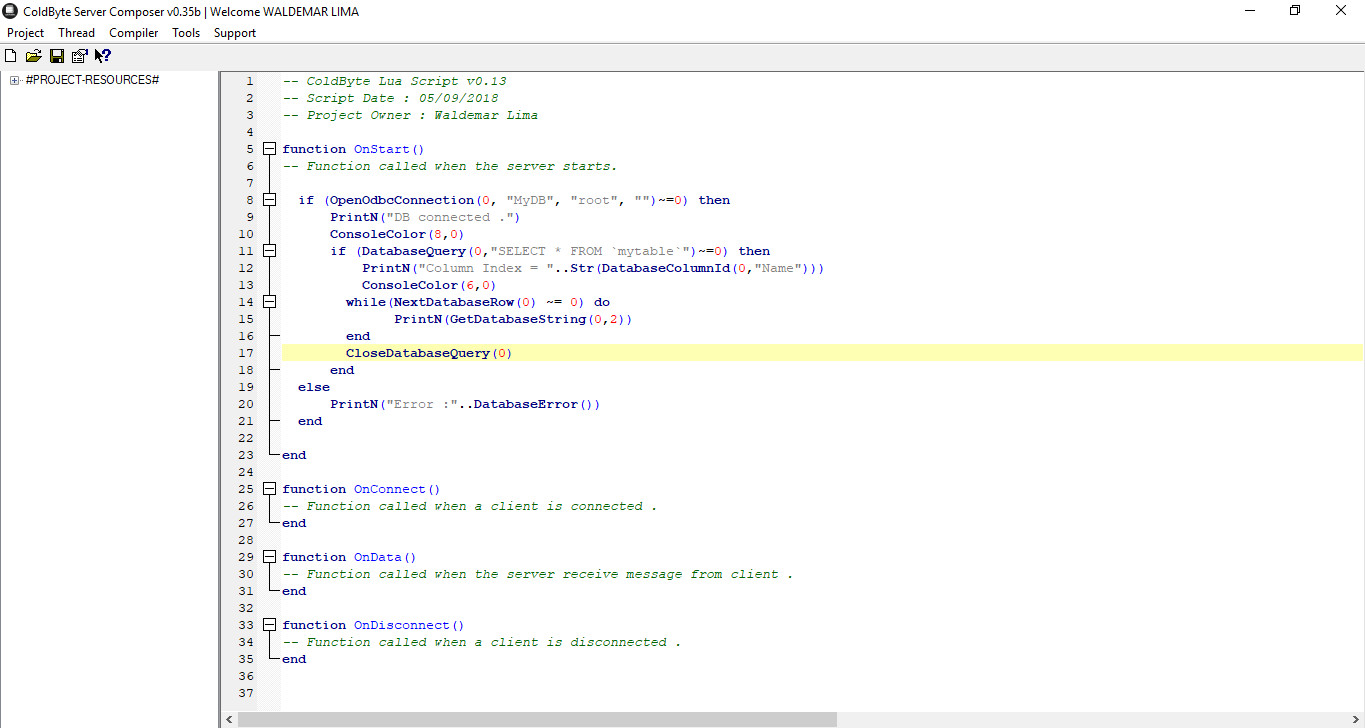This screenshot has height=728, width=1365.
Task: Collapse the NextDatabaseRow while loop fold
Action: point(269,301)
